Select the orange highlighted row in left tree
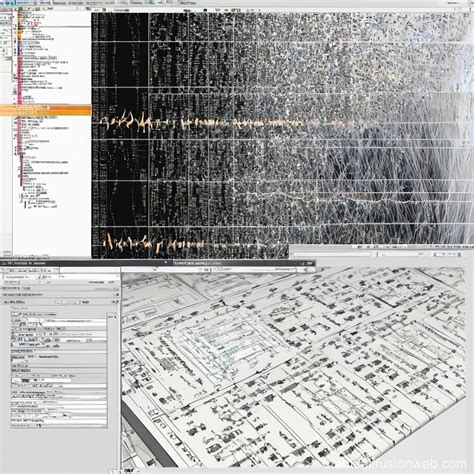This screenshot has width=474, height=474. pyautogui.click(x=46, y=110)
